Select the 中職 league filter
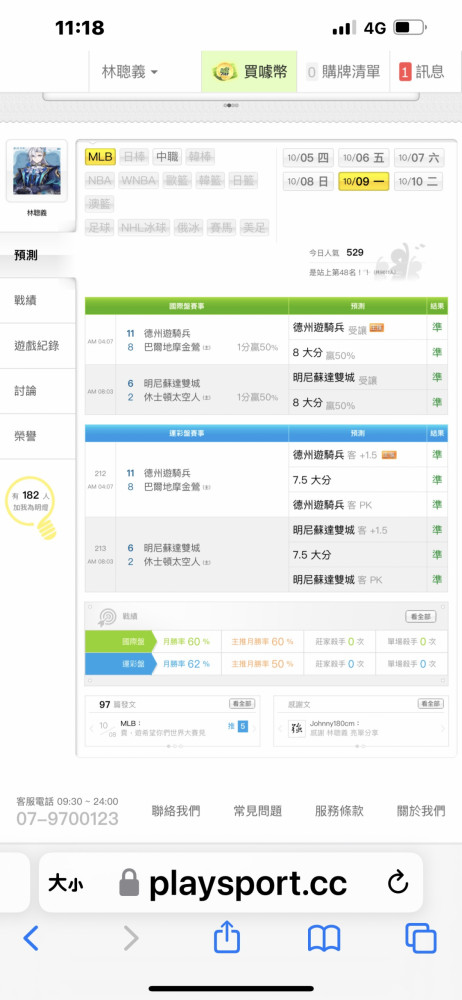The height and width of the screenshot is (1000, 462). pos(168,157)
